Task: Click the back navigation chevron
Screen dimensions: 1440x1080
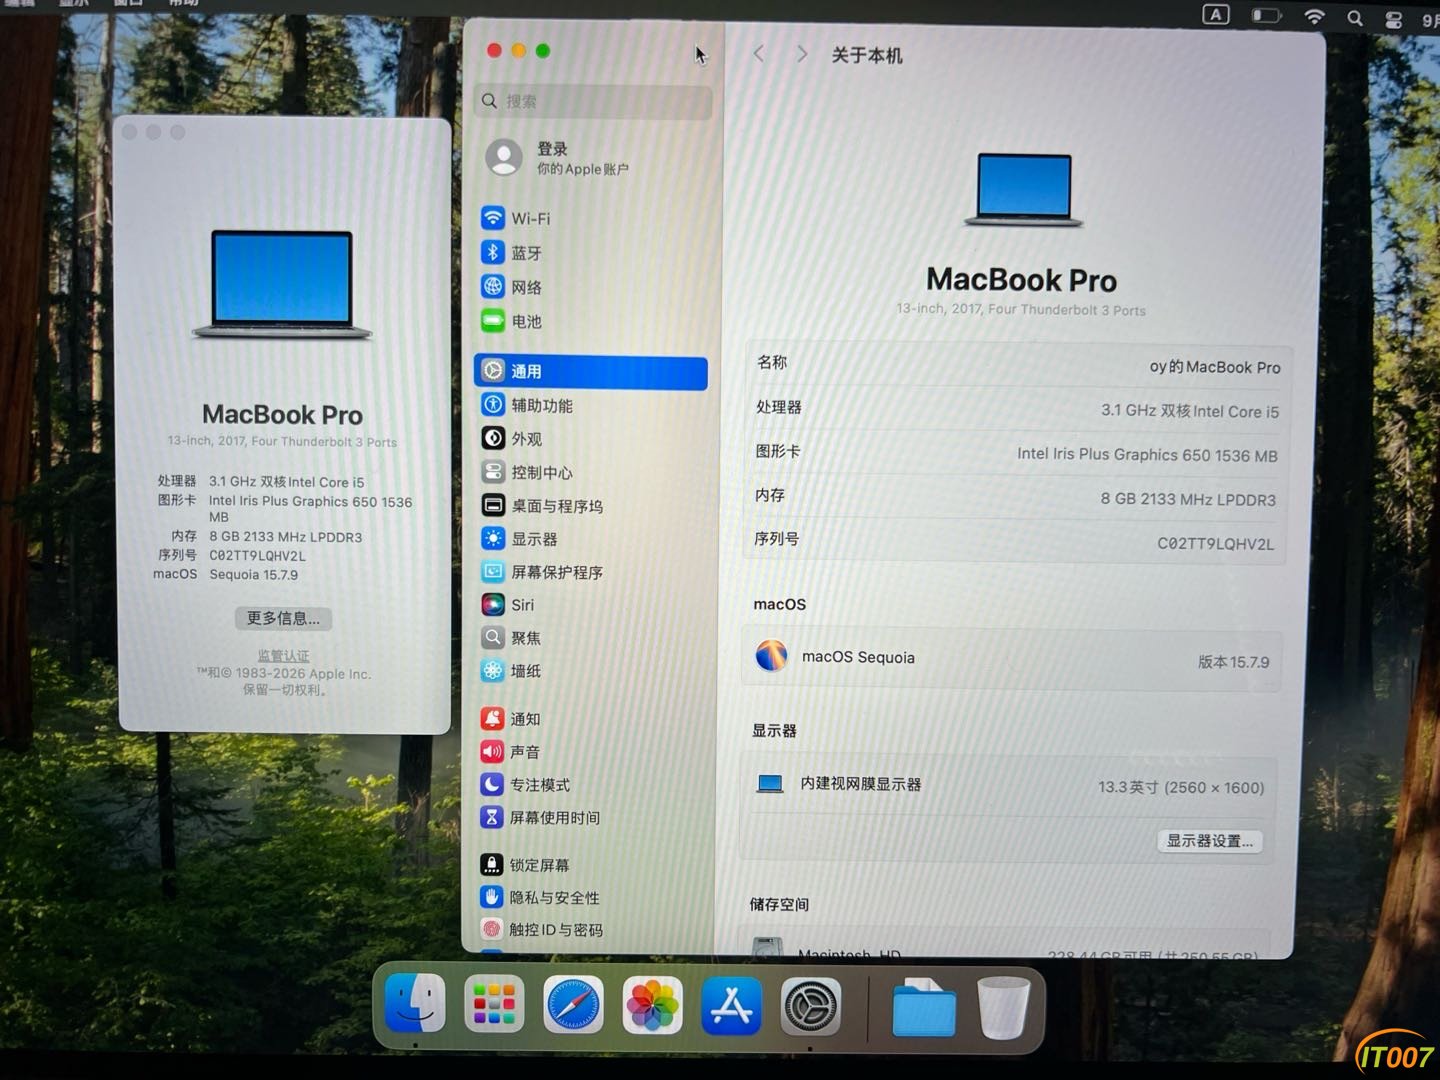Action: pos(759,54)
